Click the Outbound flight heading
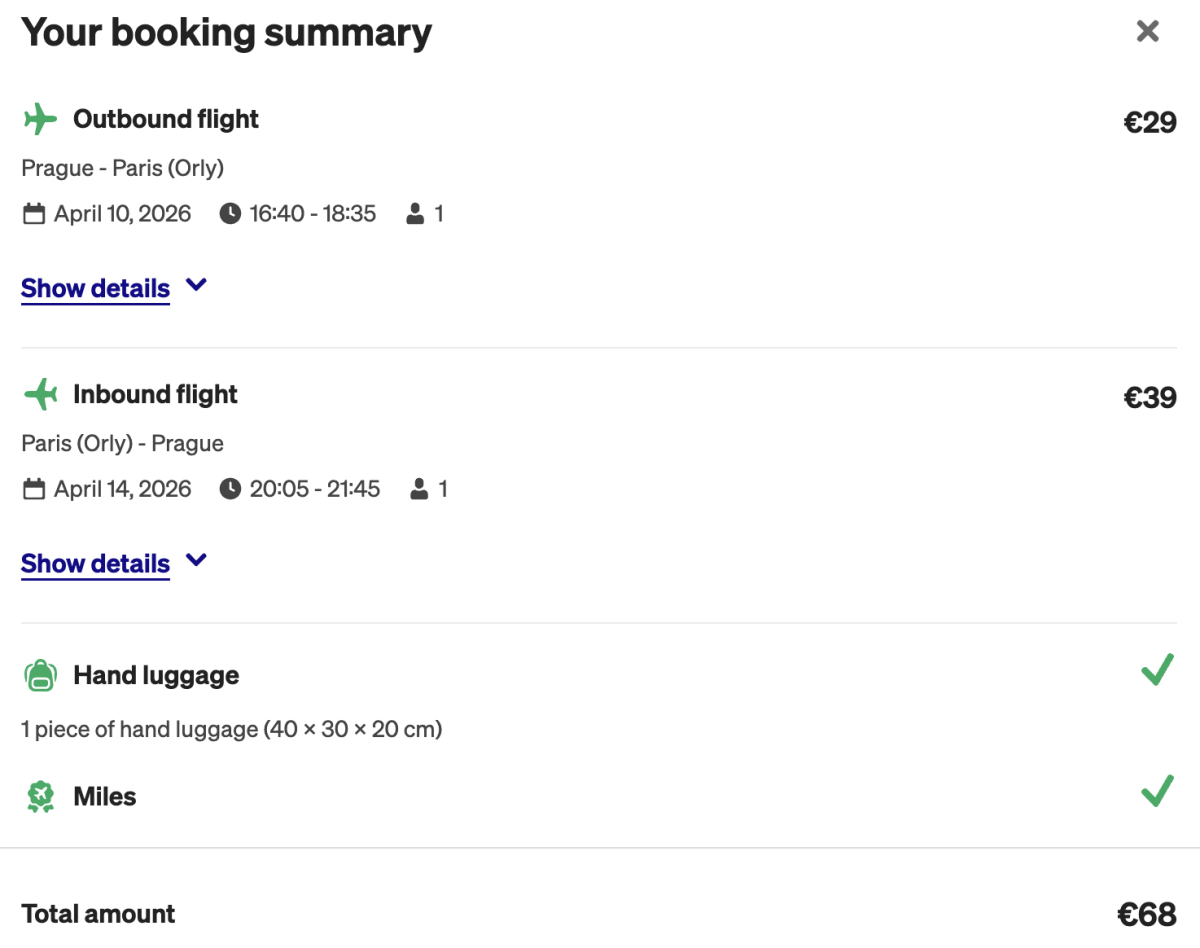Viewport: 1200px width, 948px height. [166, 119]
